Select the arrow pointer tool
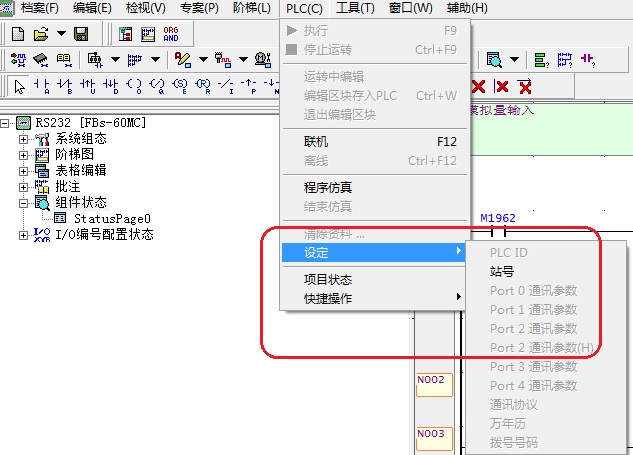This screenshot has width=633, height=455. (x=19, y=86)
